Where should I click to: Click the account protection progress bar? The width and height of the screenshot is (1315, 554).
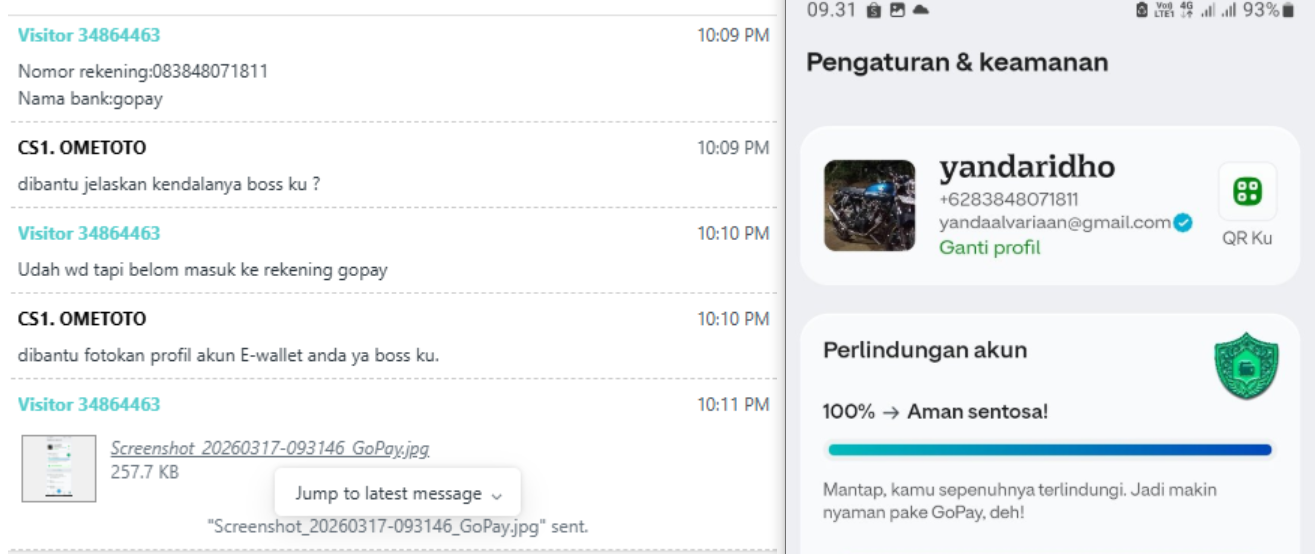point(1049,450)
